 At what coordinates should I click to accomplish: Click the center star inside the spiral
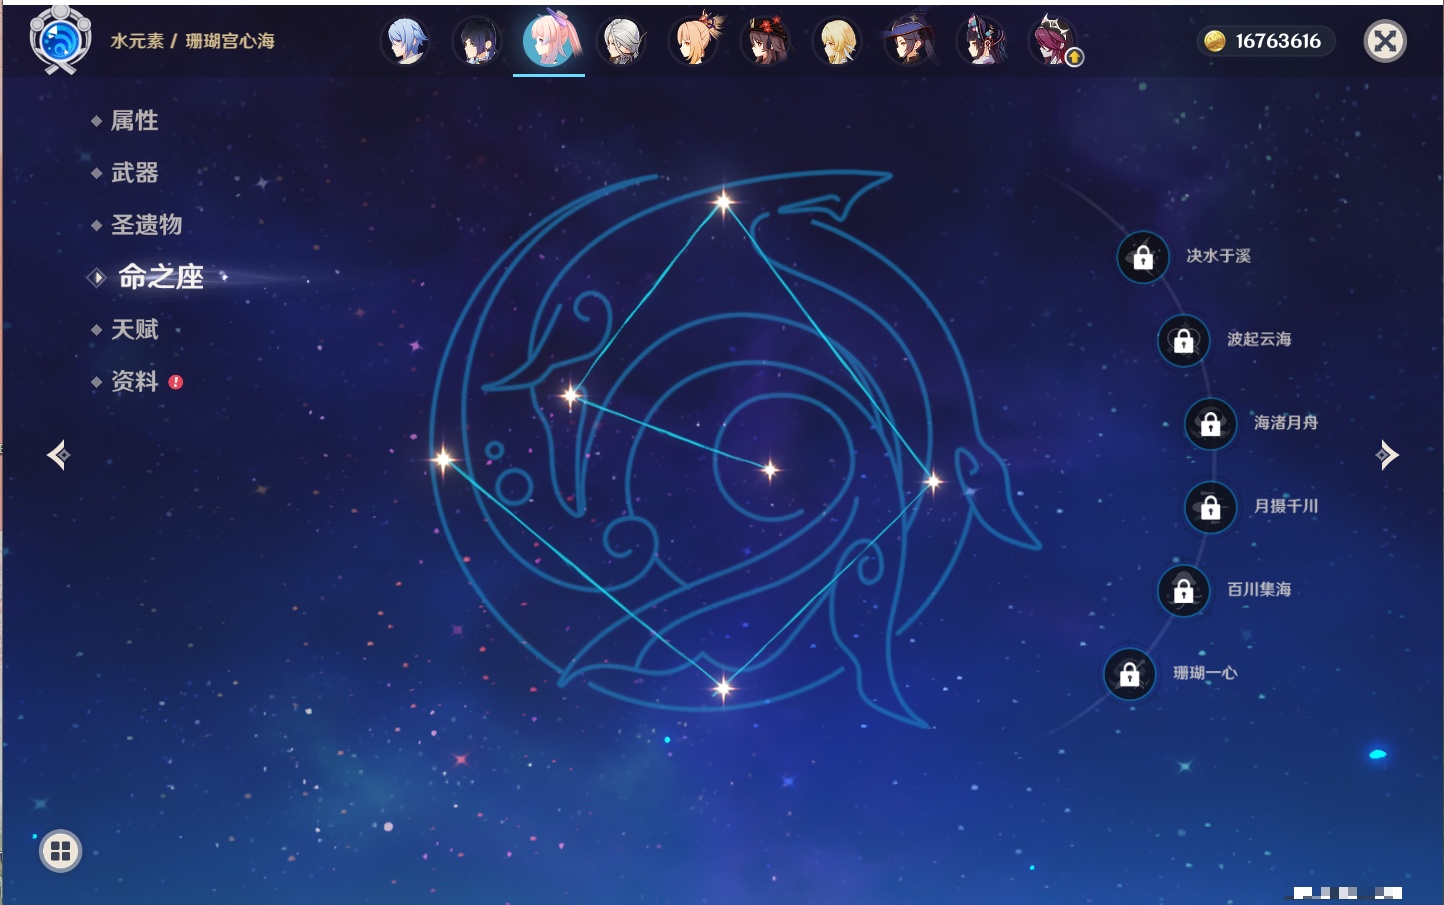pyautogui.click(x=770, y=469)
